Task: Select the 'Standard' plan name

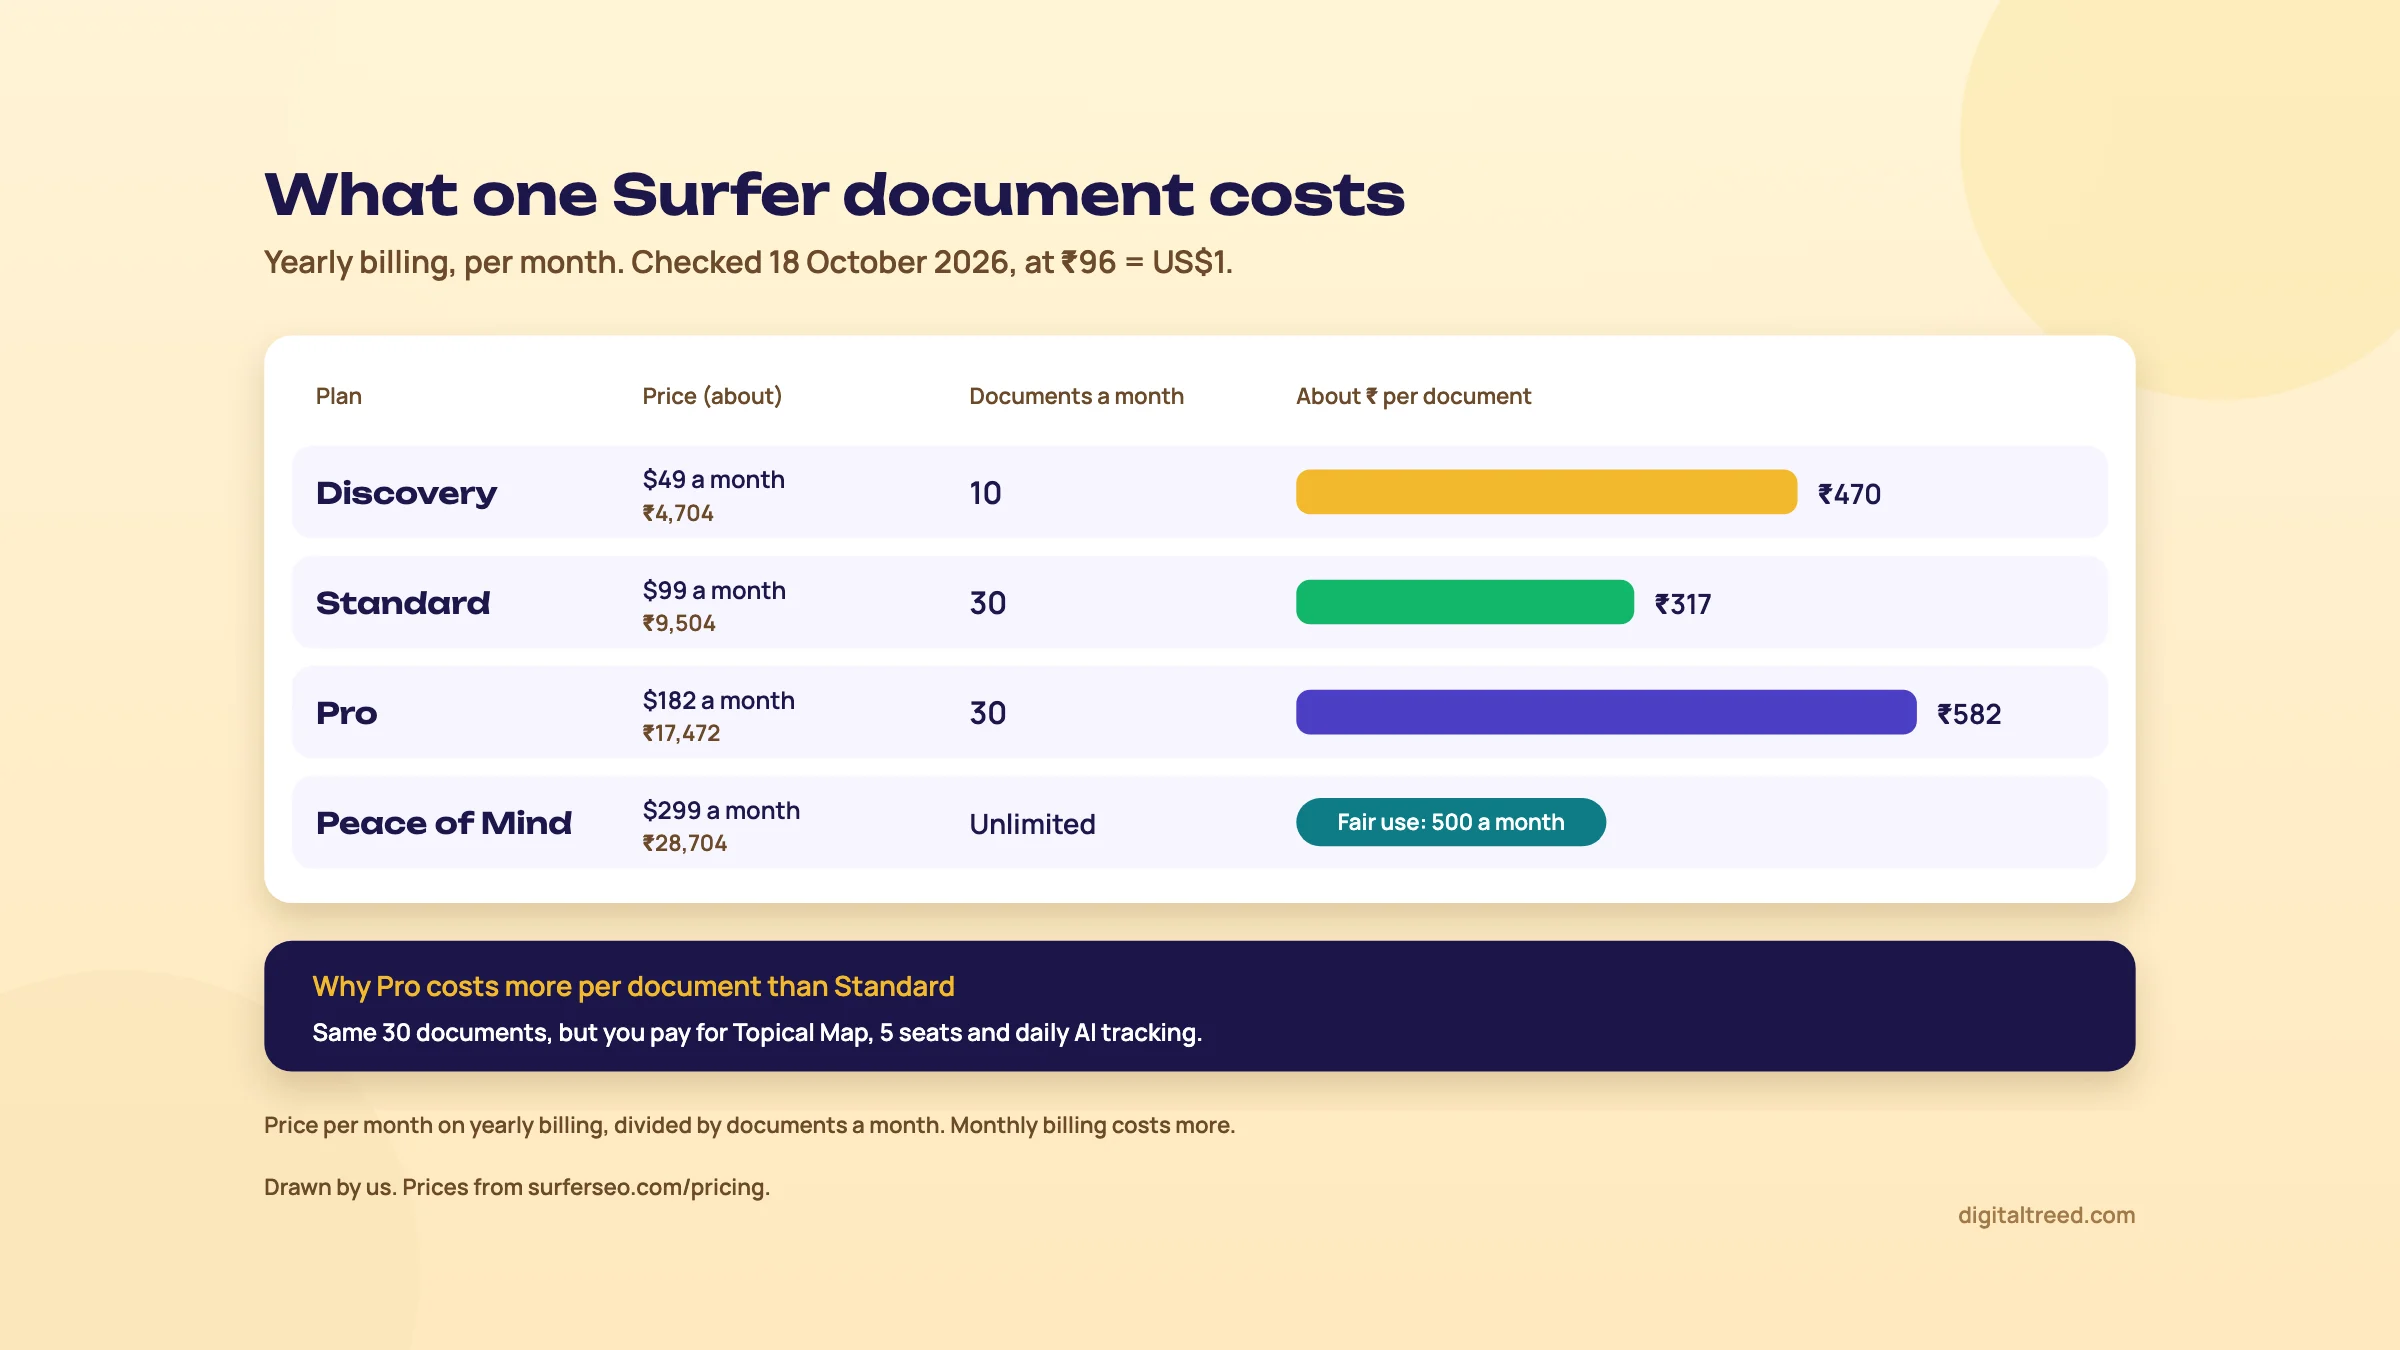Action: [x=403, y=603]
